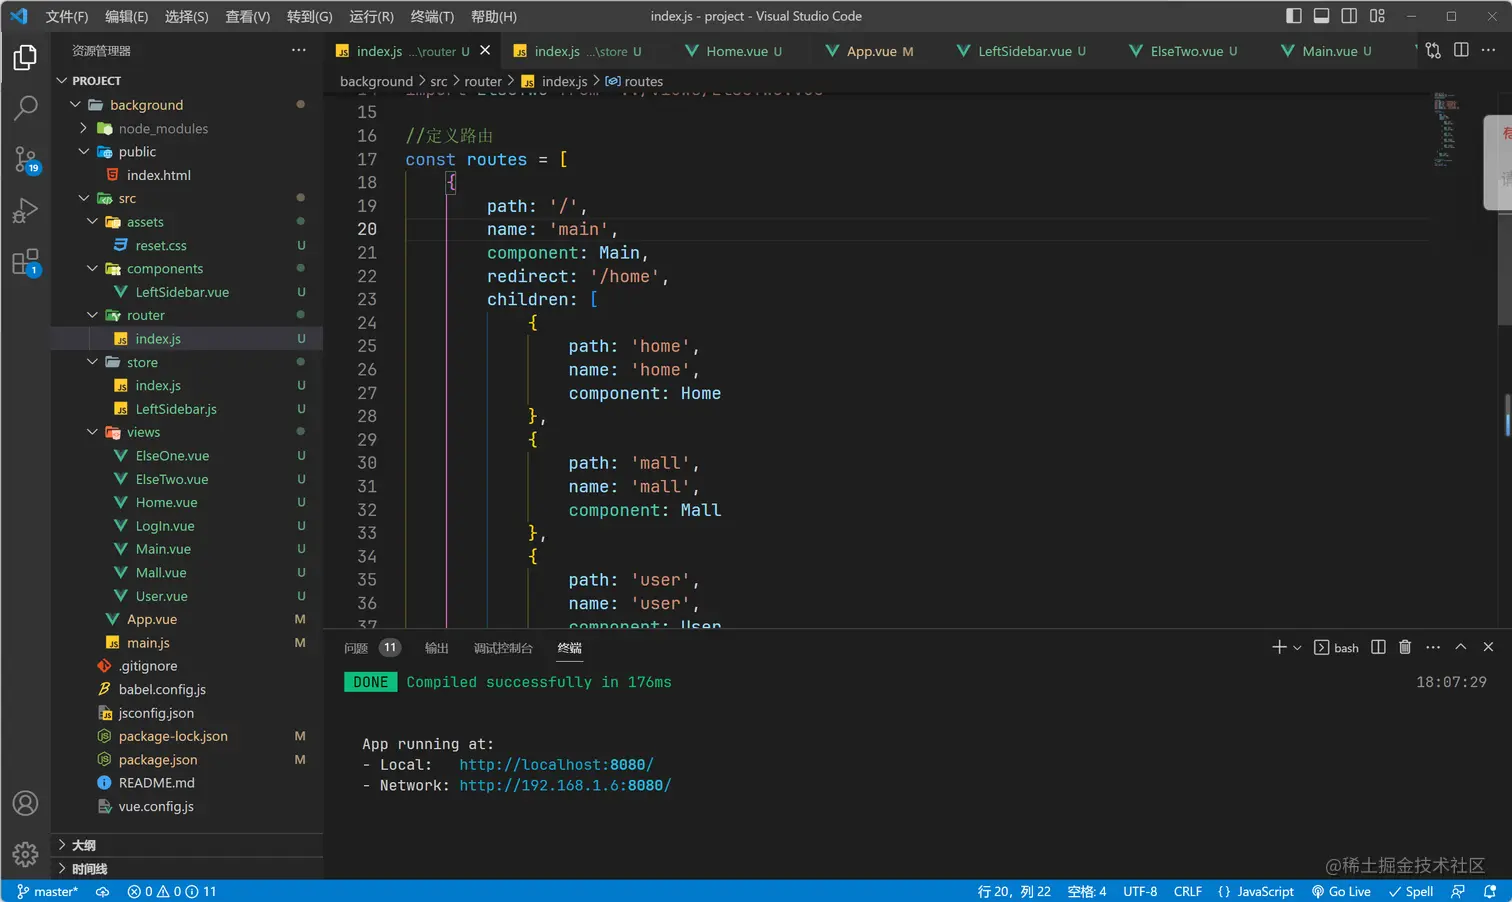Viewport: 1512px width, 902px height.
Task: Open the 终端(T) menu
Action: coord(432,16)
